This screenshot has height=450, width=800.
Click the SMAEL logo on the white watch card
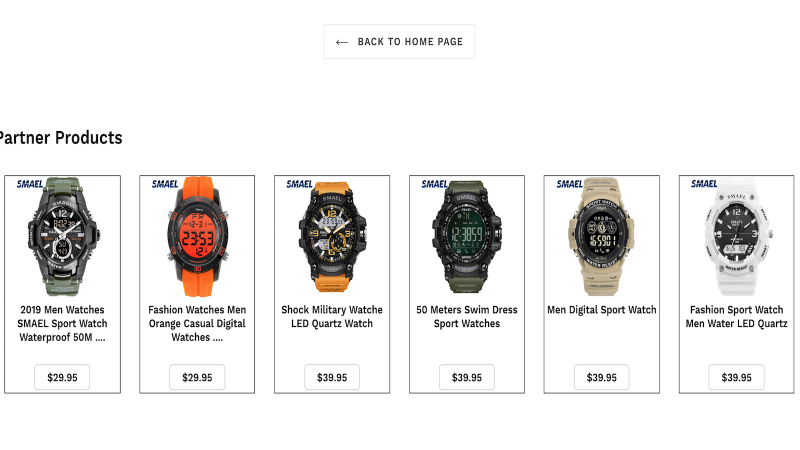(x=704, y=184)
